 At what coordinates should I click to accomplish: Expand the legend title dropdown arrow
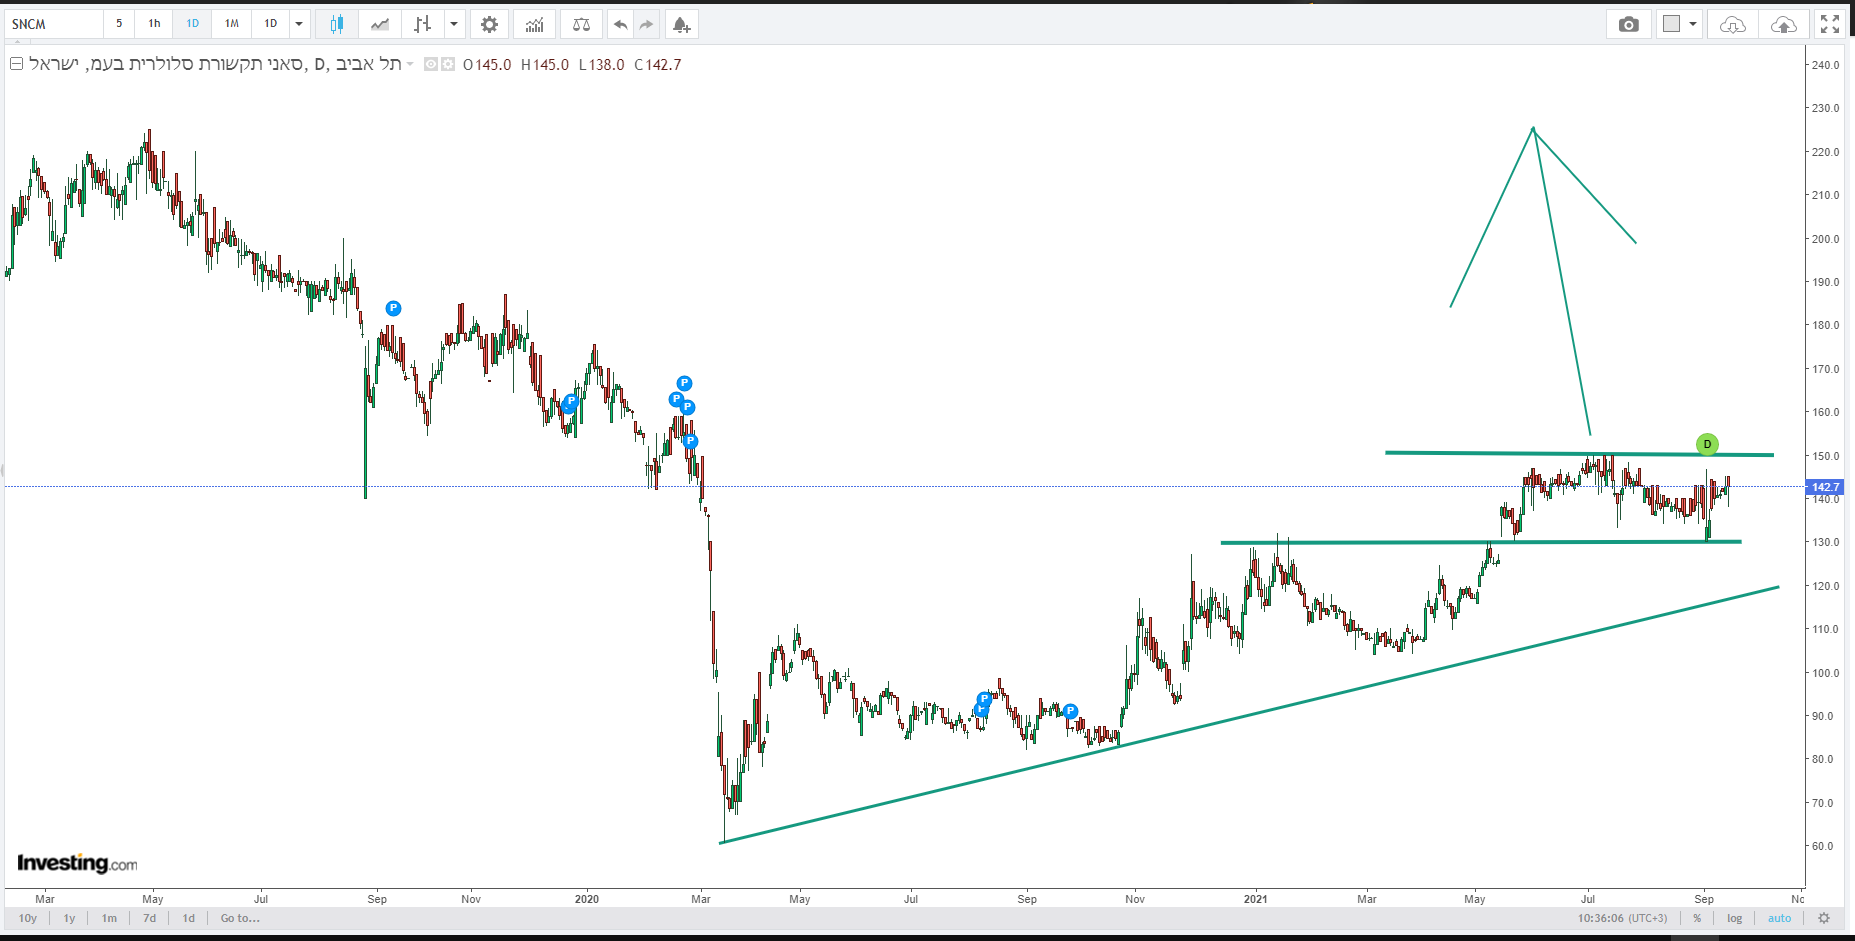[x=410, y=65]
